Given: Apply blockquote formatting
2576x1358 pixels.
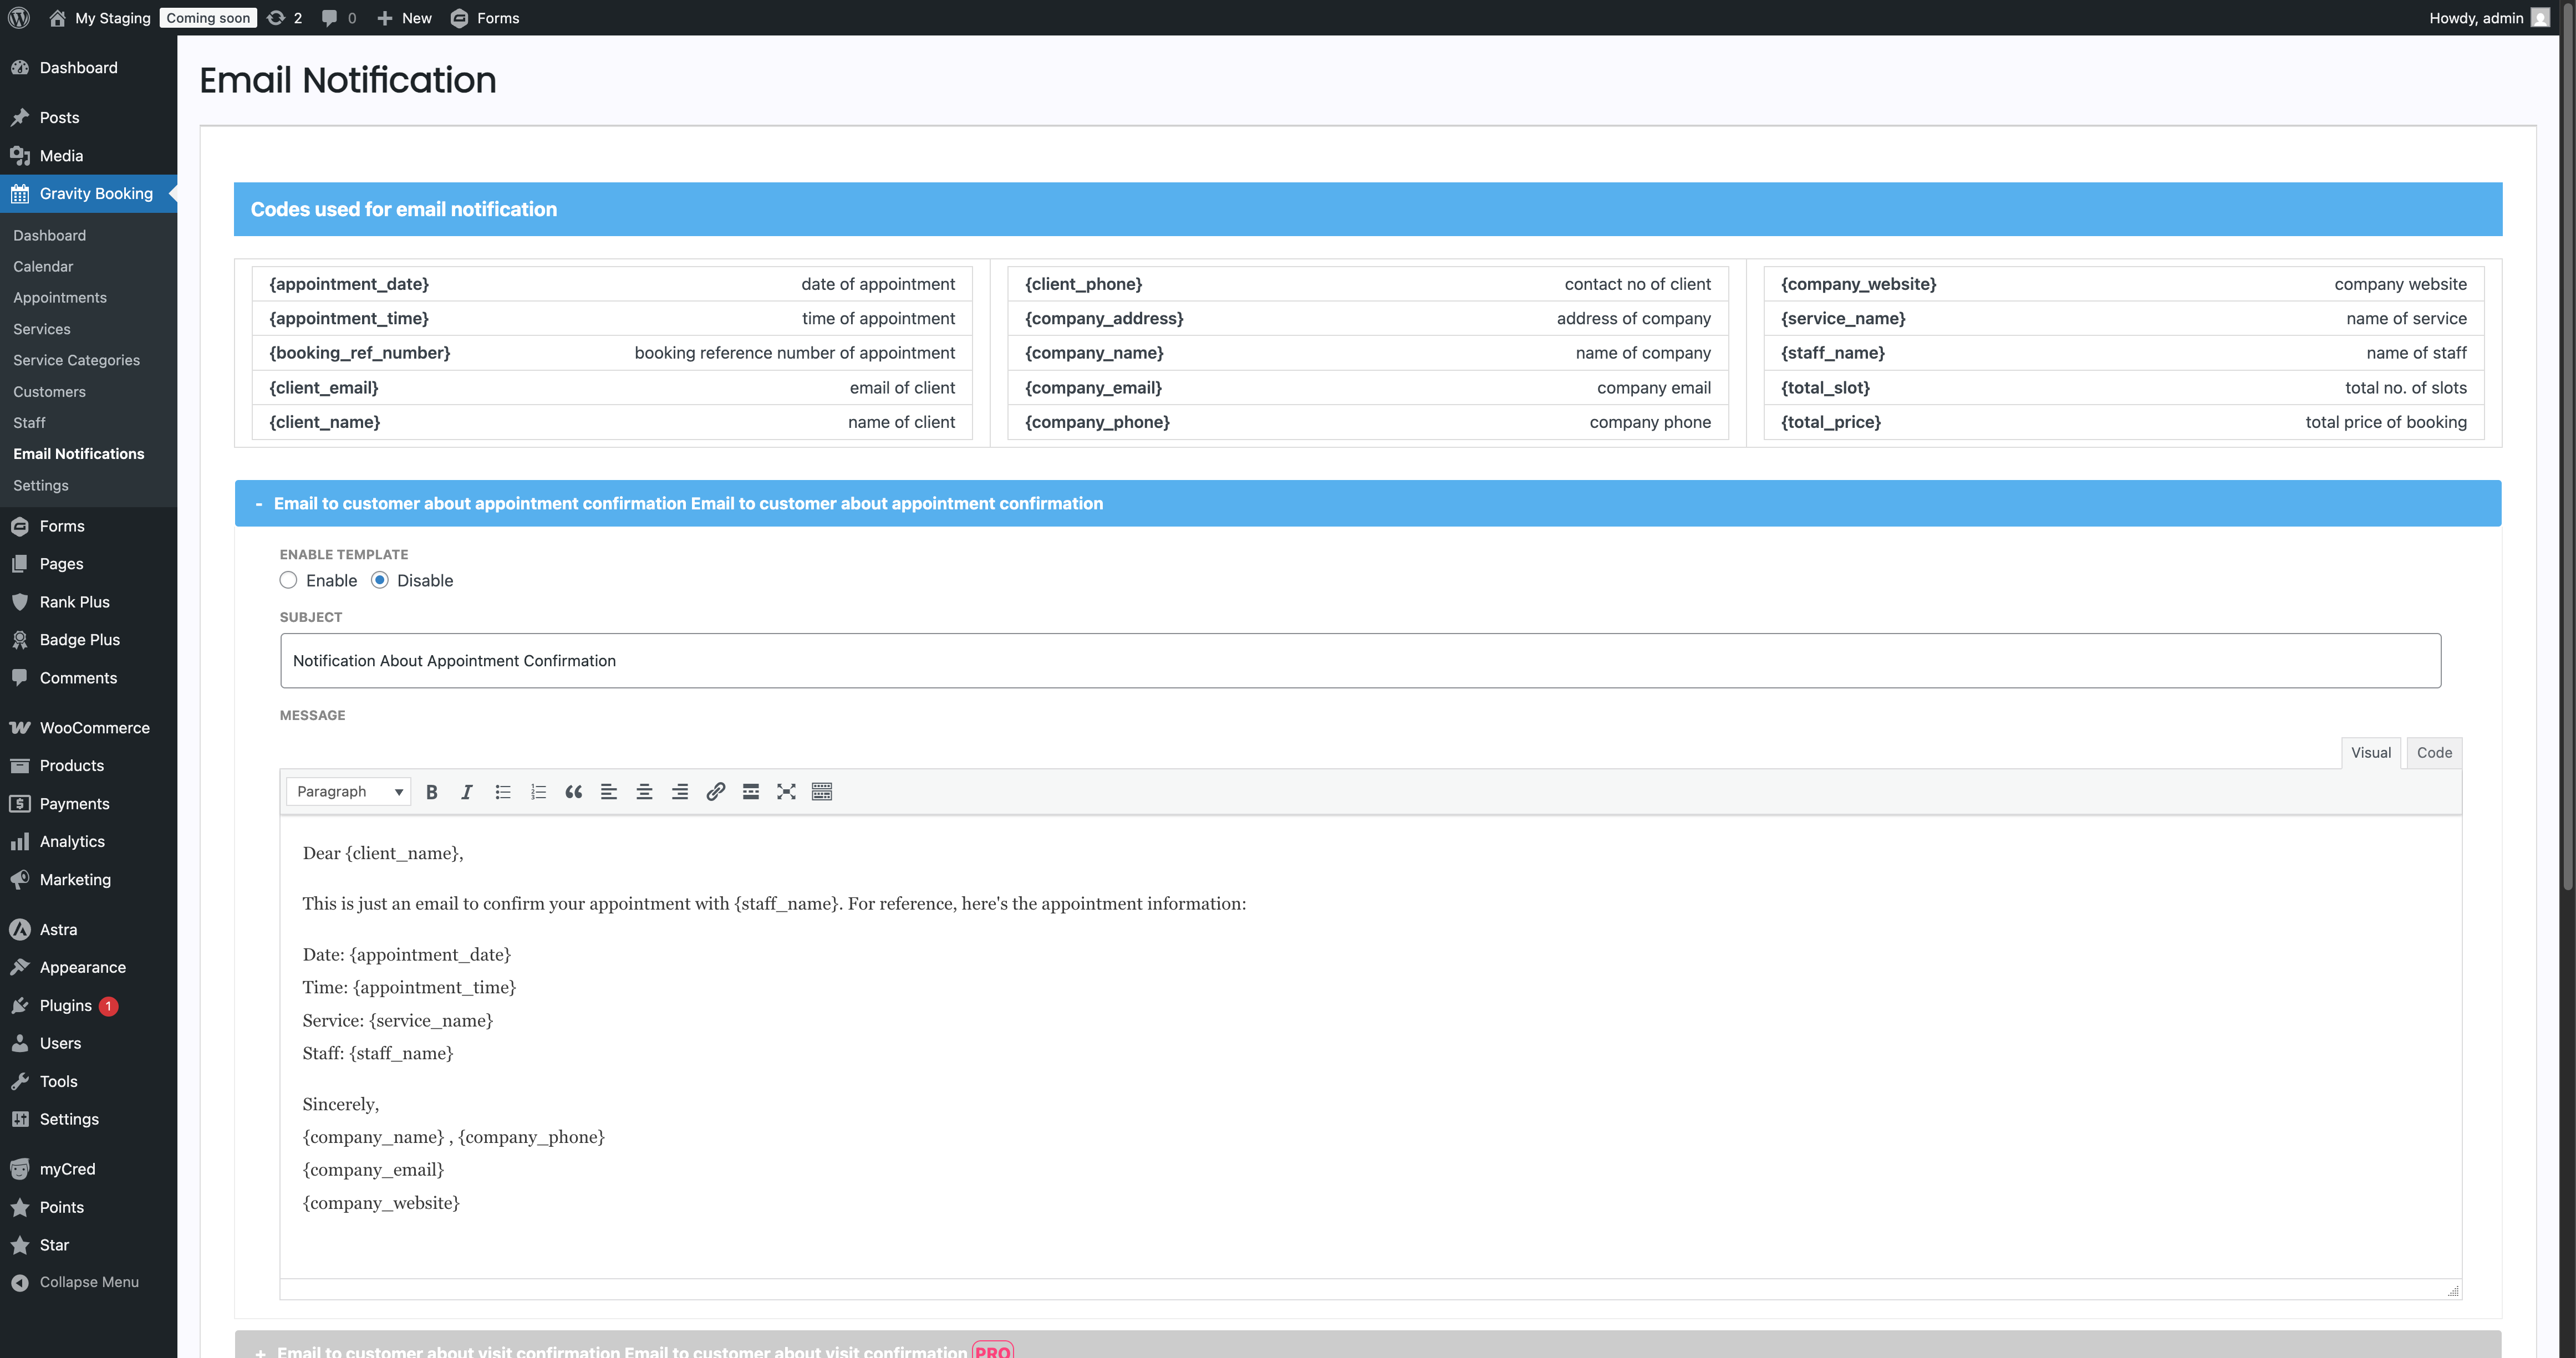Looking at the screenshot, I should tap(573, 792).
